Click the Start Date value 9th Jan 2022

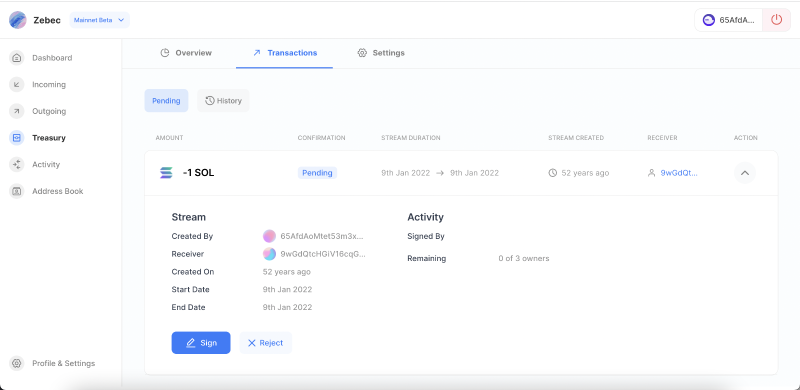click(x=287, y=289)
